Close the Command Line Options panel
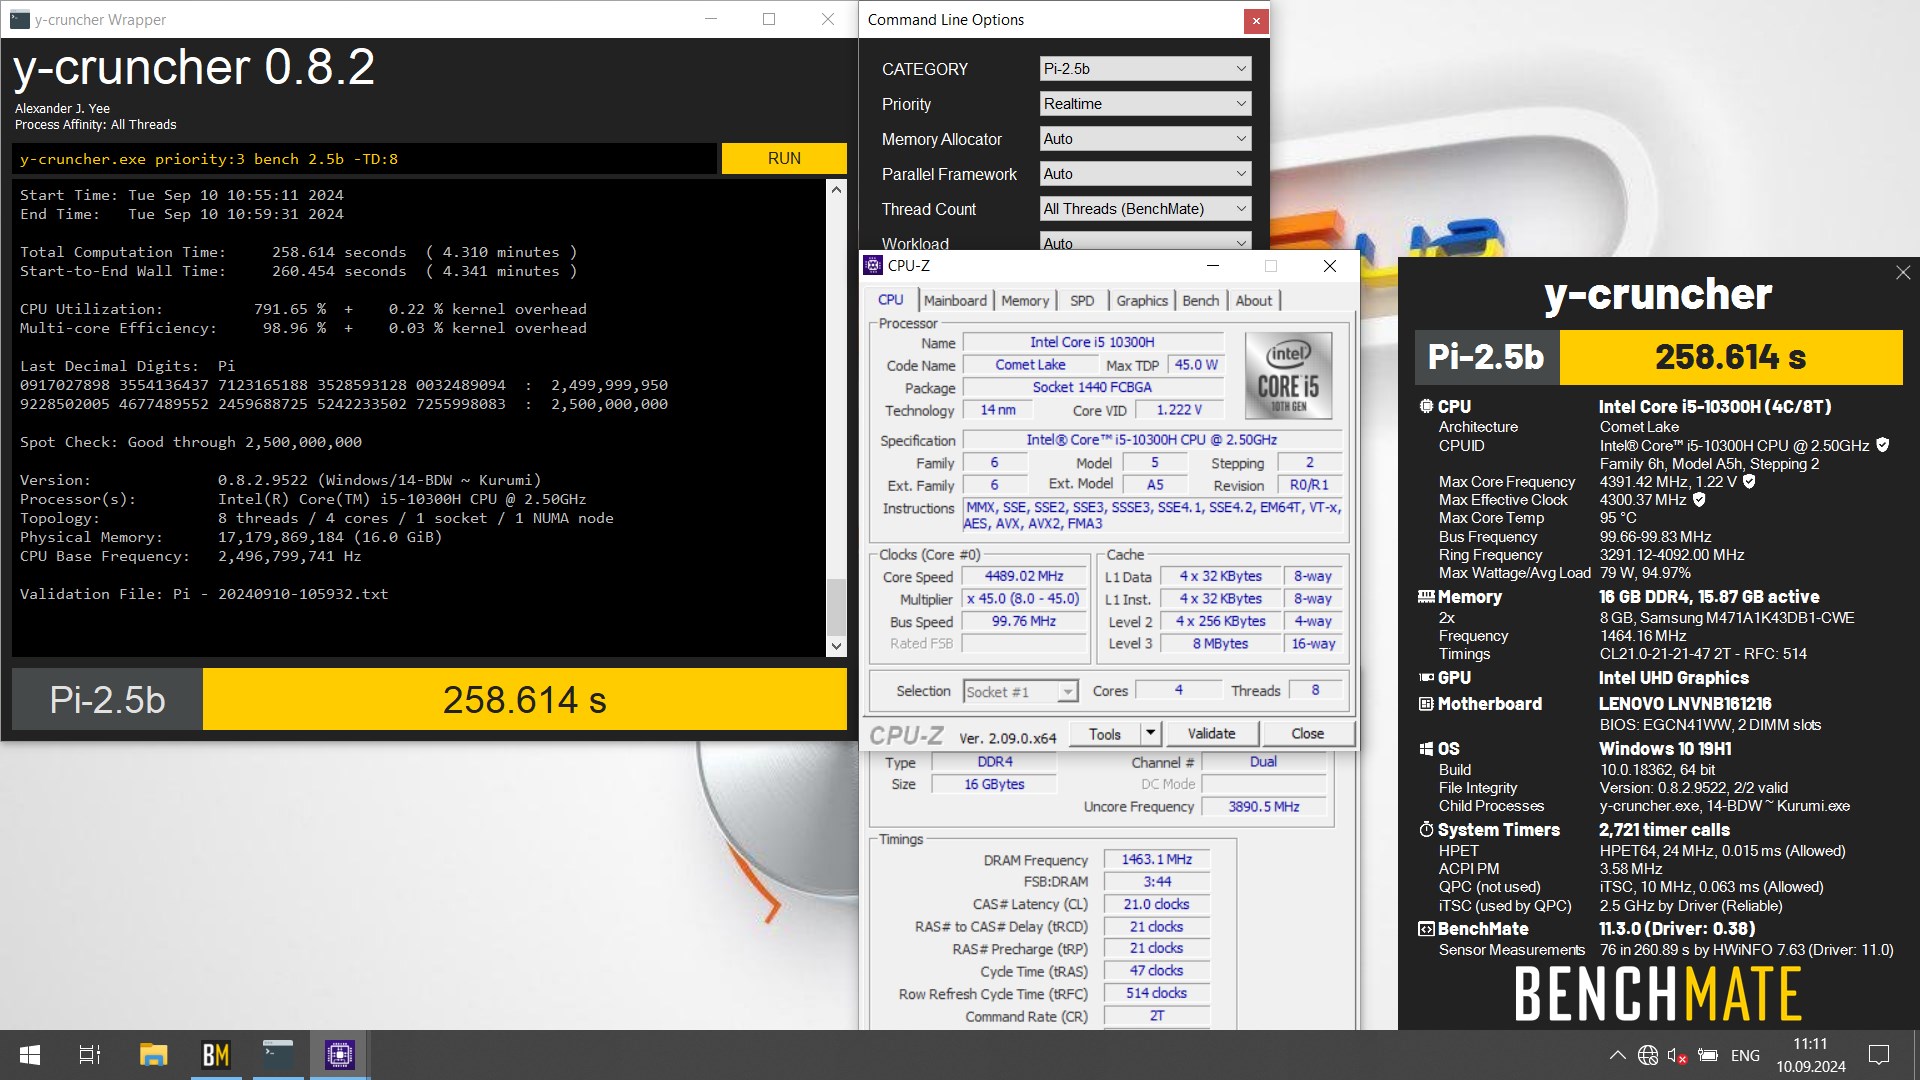 [x=1256, y=20]
